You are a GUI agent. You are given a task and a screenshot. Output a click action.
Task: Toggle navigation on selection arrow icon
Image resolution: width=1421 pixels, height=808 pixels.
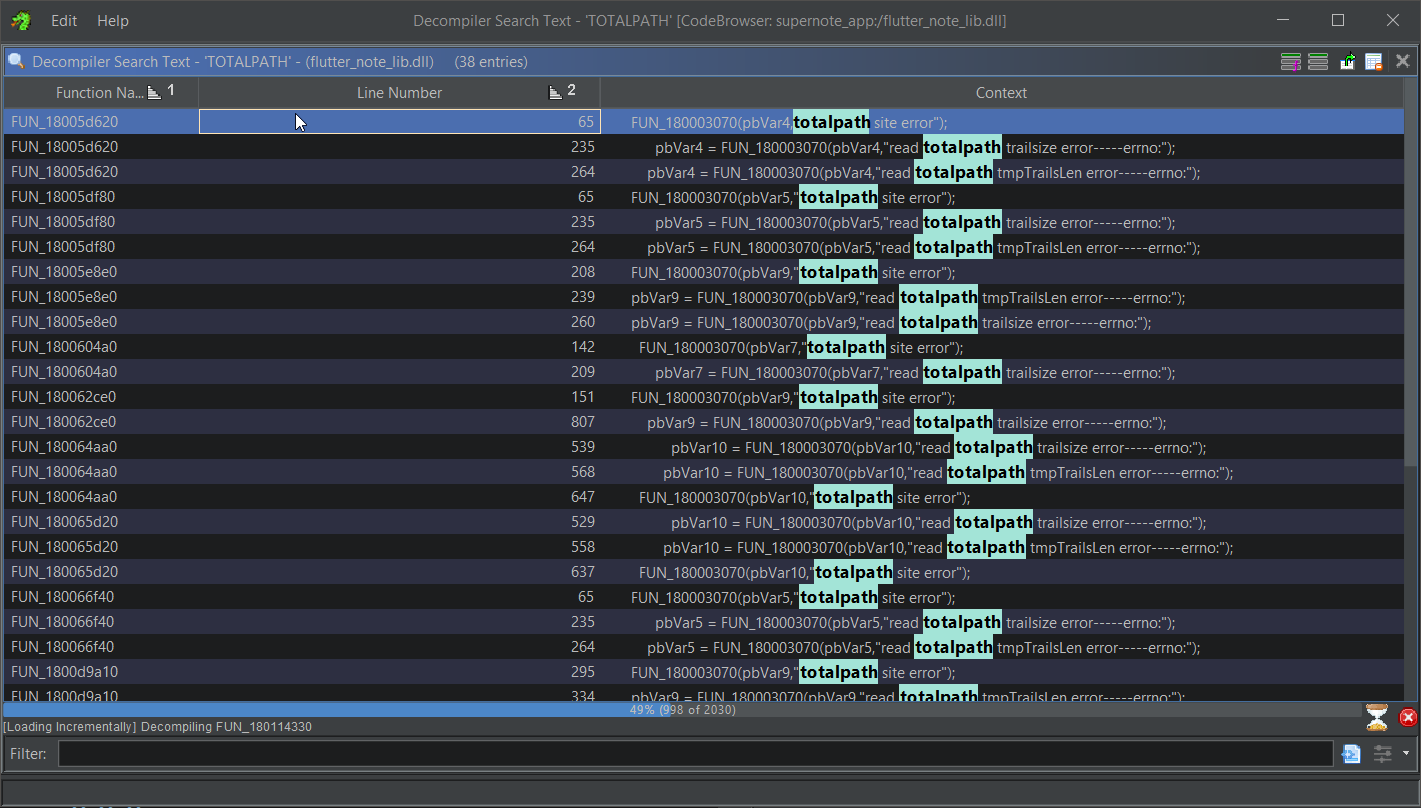1347,62
